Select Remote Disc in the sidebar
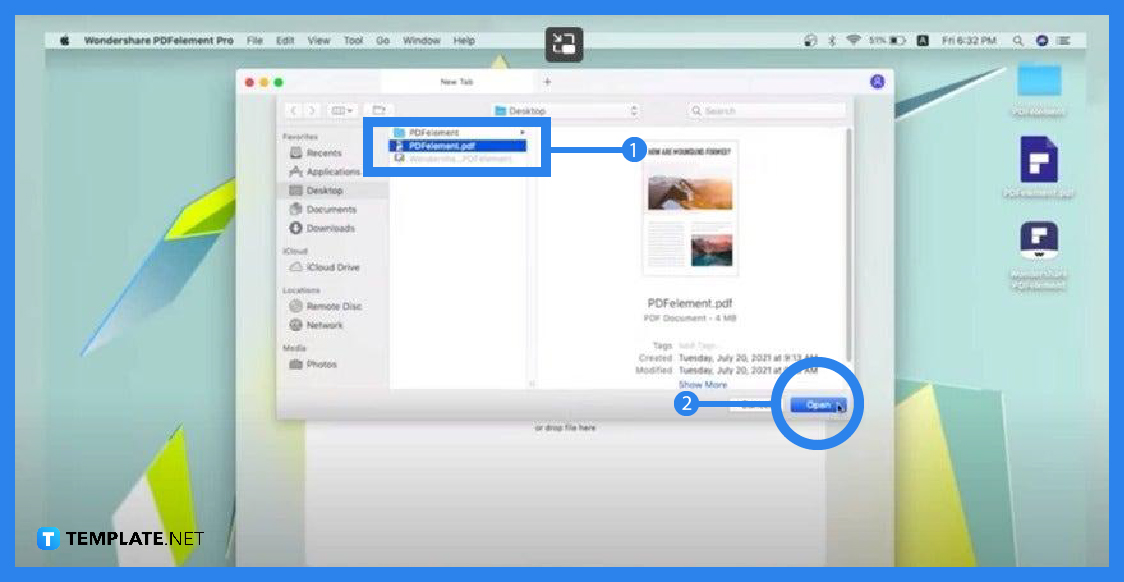This screenshot has height=582, width=1124. click(x=325, y=306)
